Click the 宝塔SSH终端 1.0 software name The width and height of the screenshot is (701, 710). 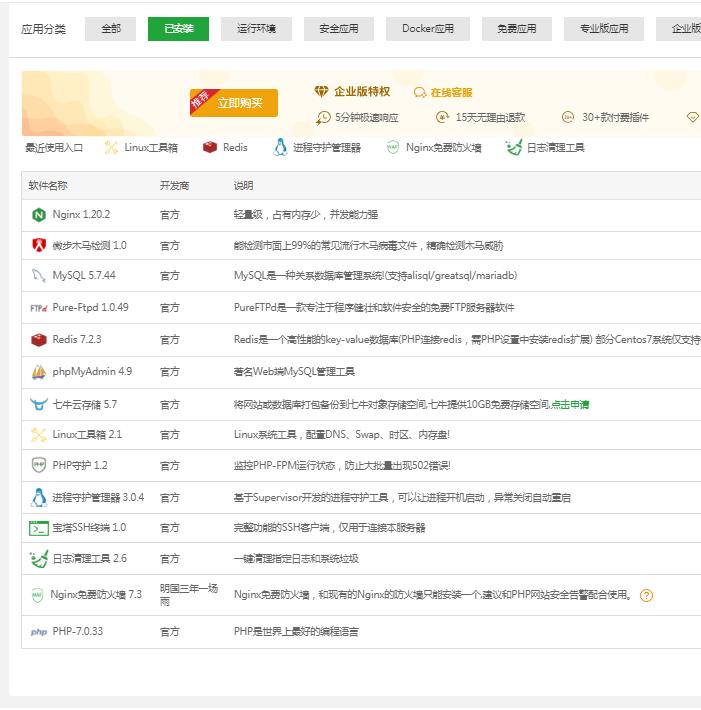tap(89, 528)
